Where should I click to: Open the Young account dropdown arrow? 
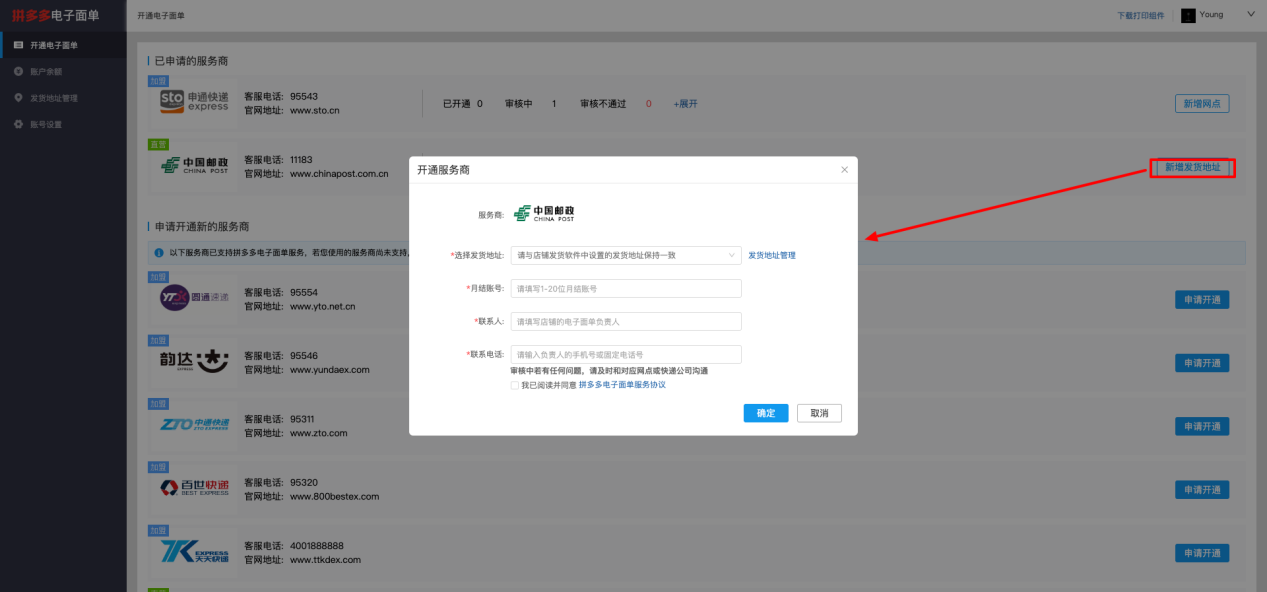point(1250,14)
